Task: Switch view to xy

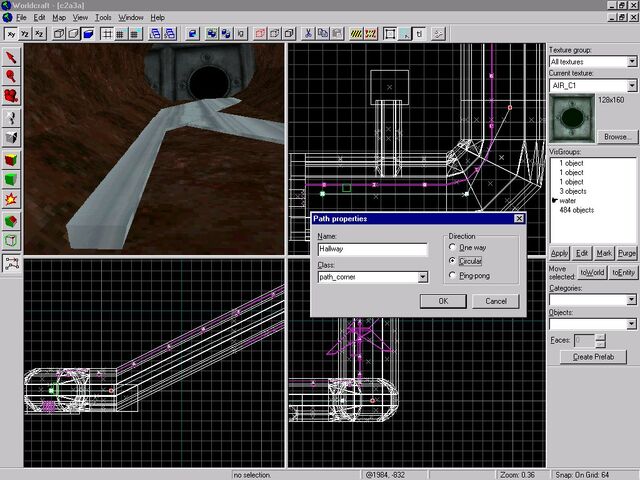Action: (x=11, y=34)
